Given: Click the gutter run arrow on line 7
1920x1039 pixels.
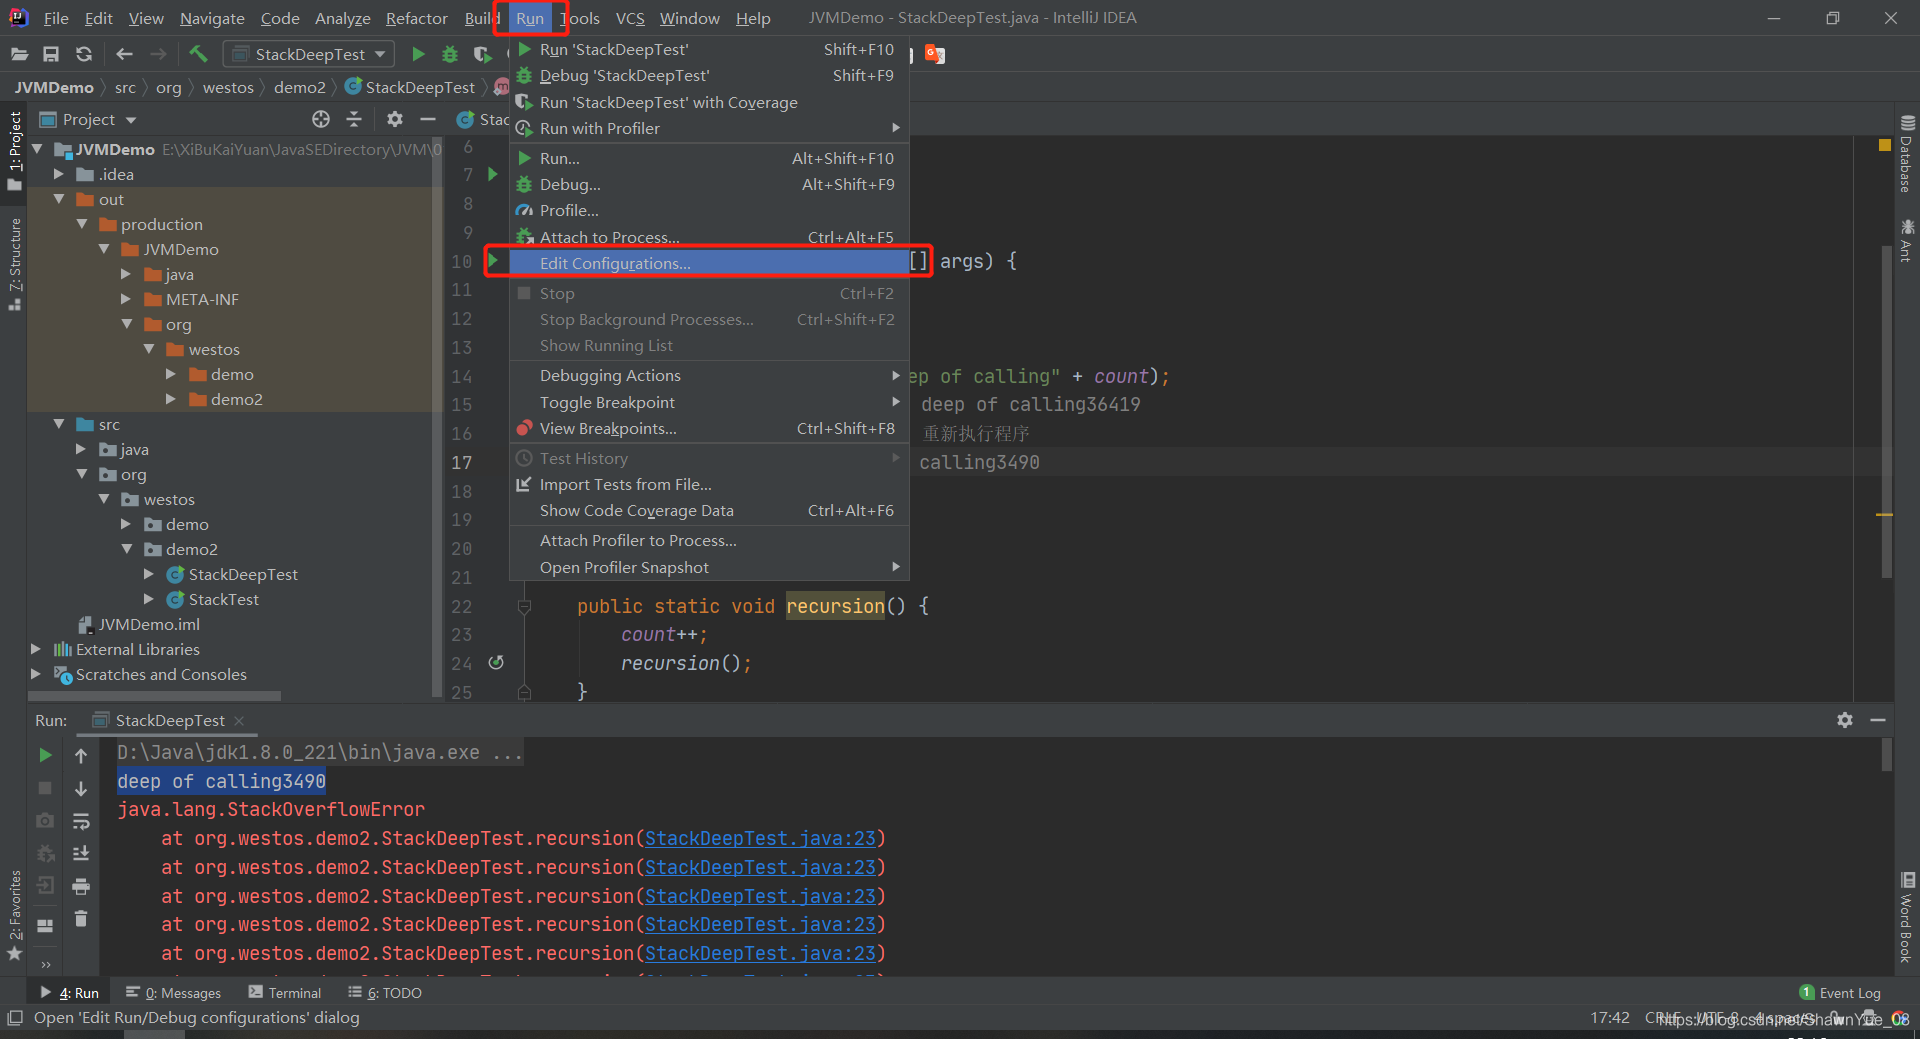Looking at the screenshot, I should (x=492, y=174).
